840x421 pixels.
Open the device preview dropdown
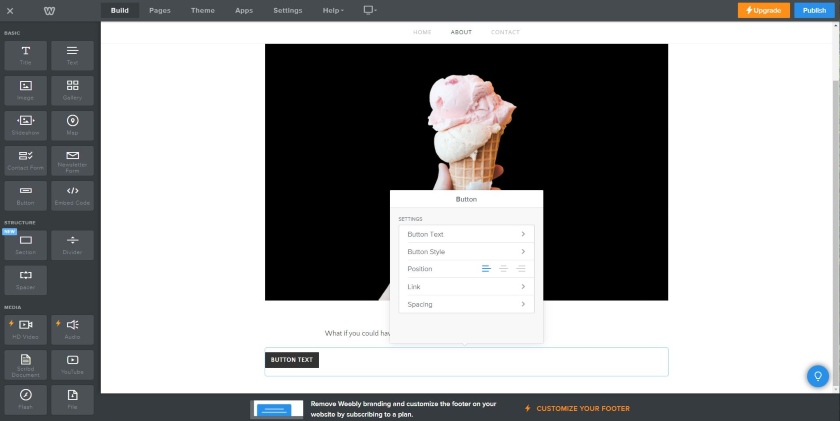click(x=370, y=10)
